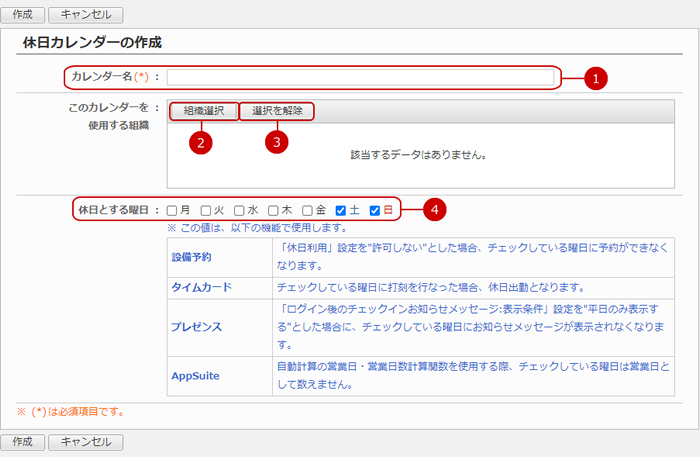Click the red number 1 callout marker

point(597,77)
